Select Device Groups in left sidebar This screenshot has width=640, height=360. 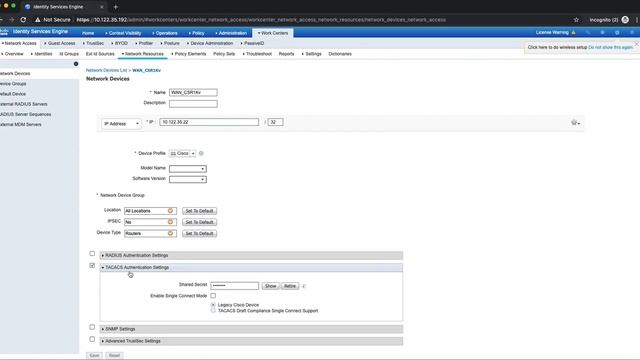click(13, 84)
